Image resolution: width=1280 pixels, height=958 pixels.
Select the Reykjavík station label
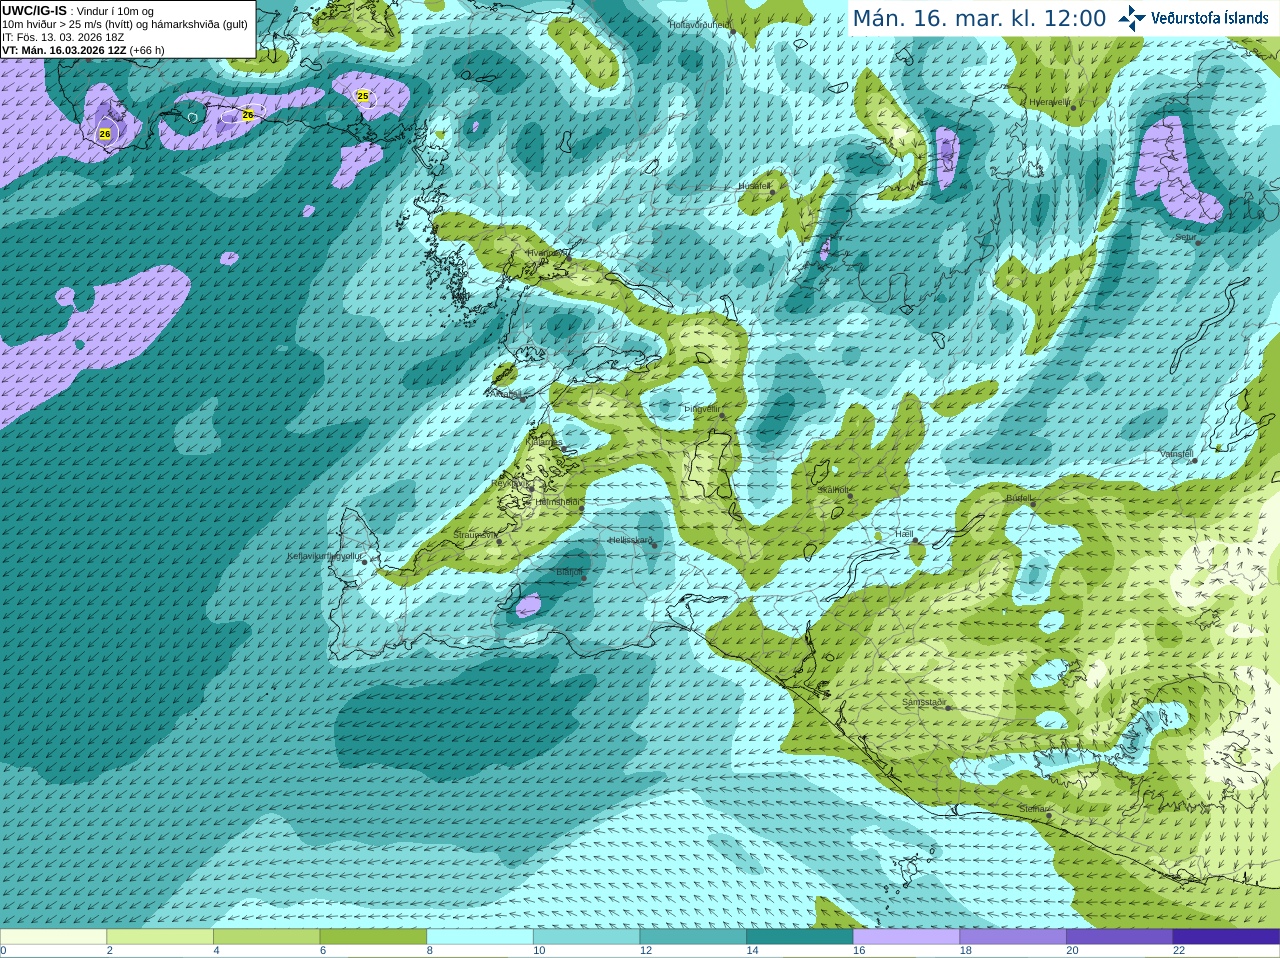pyautogui.click(x=510, y=483)
